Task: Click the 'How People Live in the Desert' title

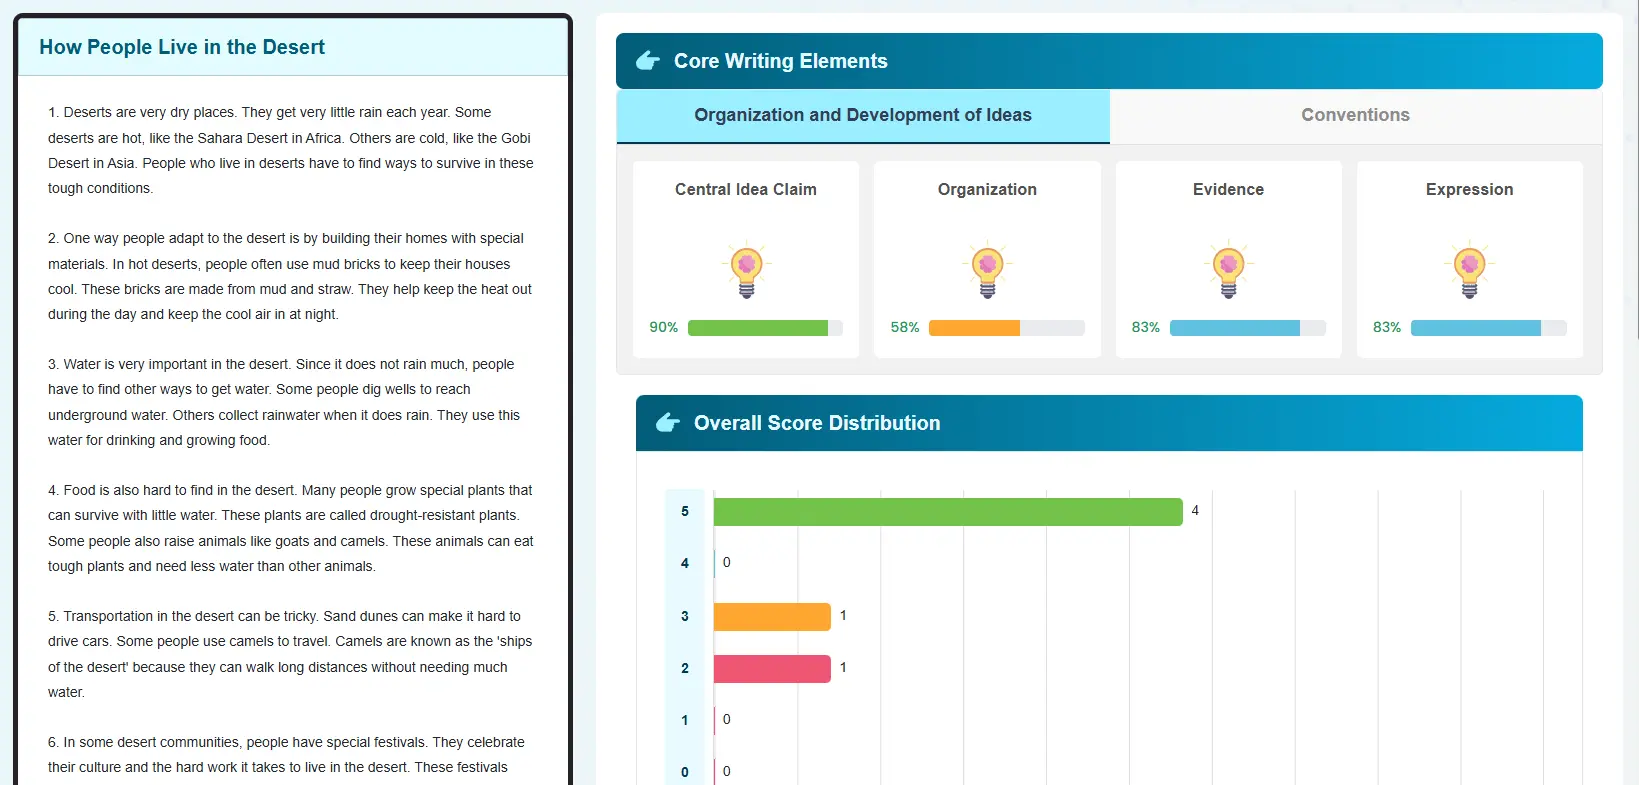Action: tap(182, 47)
